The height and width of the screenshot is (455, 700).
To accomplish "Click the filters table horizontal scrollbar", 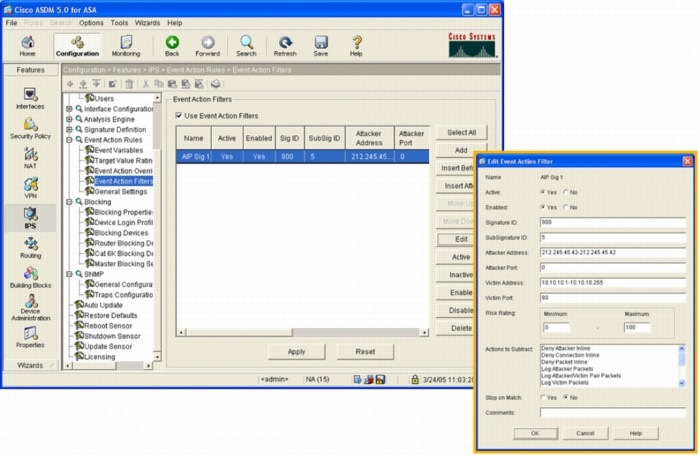I will click(303, 332).
